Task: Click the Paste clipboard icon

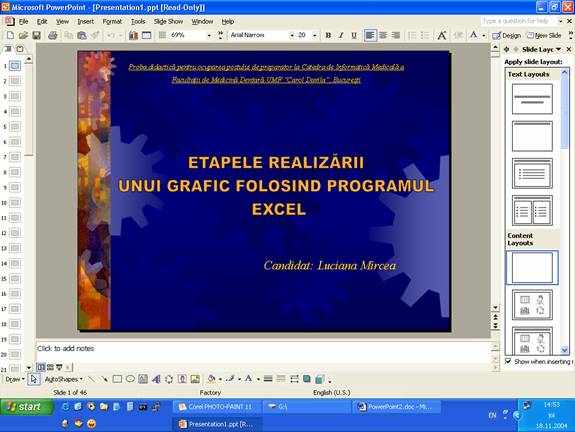Action: tap(82, 35)
